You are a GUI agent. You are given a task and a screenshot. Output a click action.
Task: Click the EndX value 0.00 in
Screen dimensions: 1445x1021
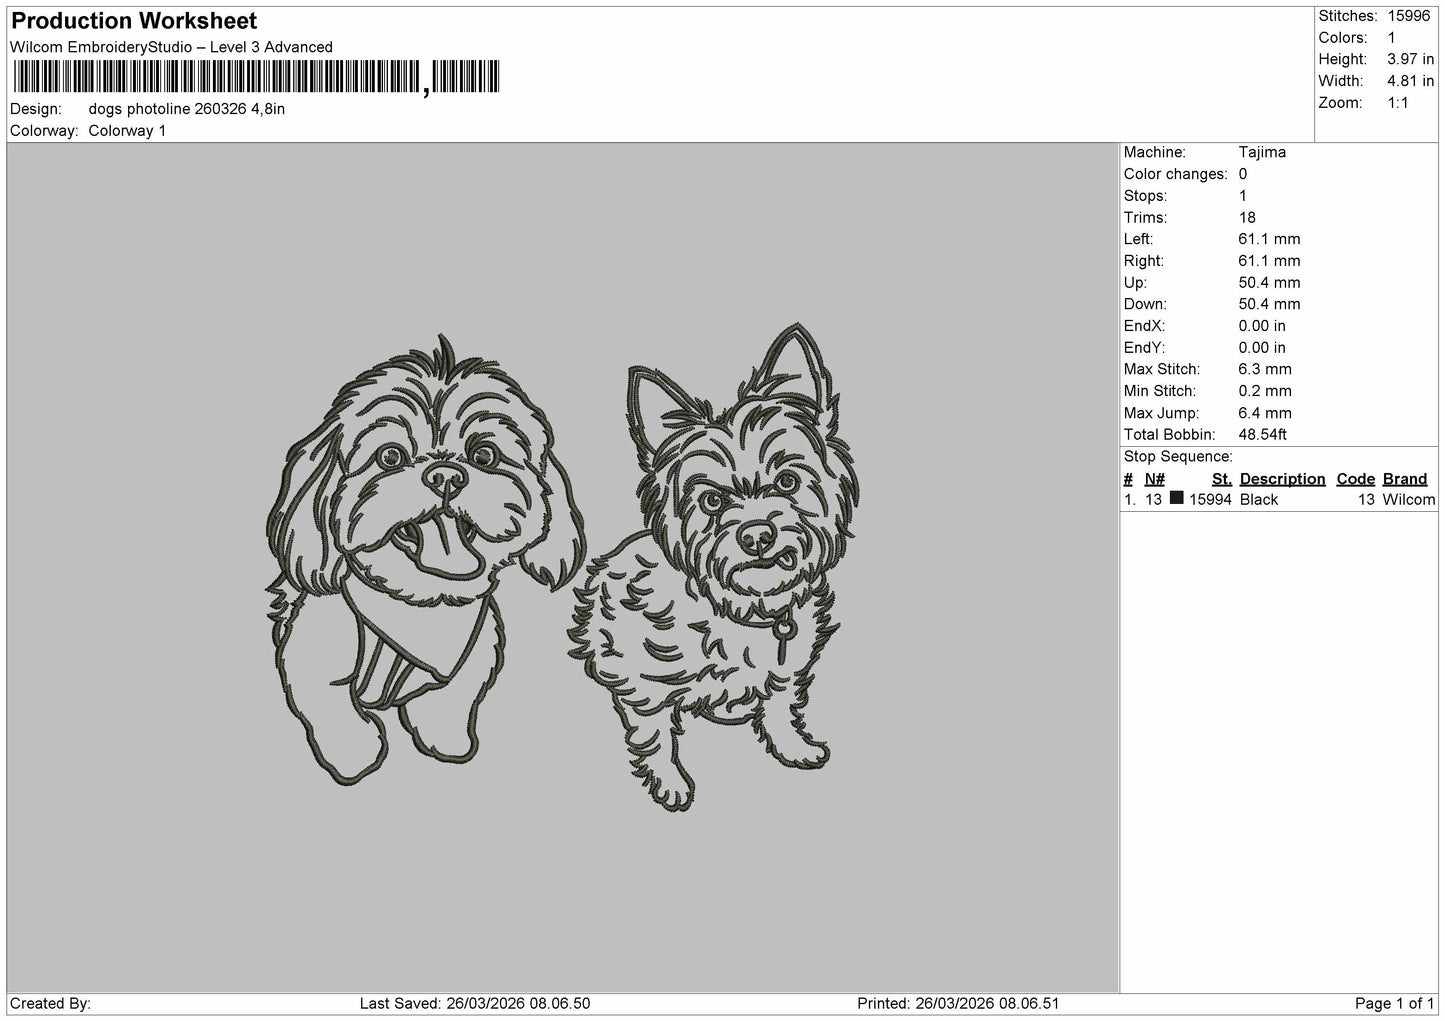click(x=1262, y=326)
